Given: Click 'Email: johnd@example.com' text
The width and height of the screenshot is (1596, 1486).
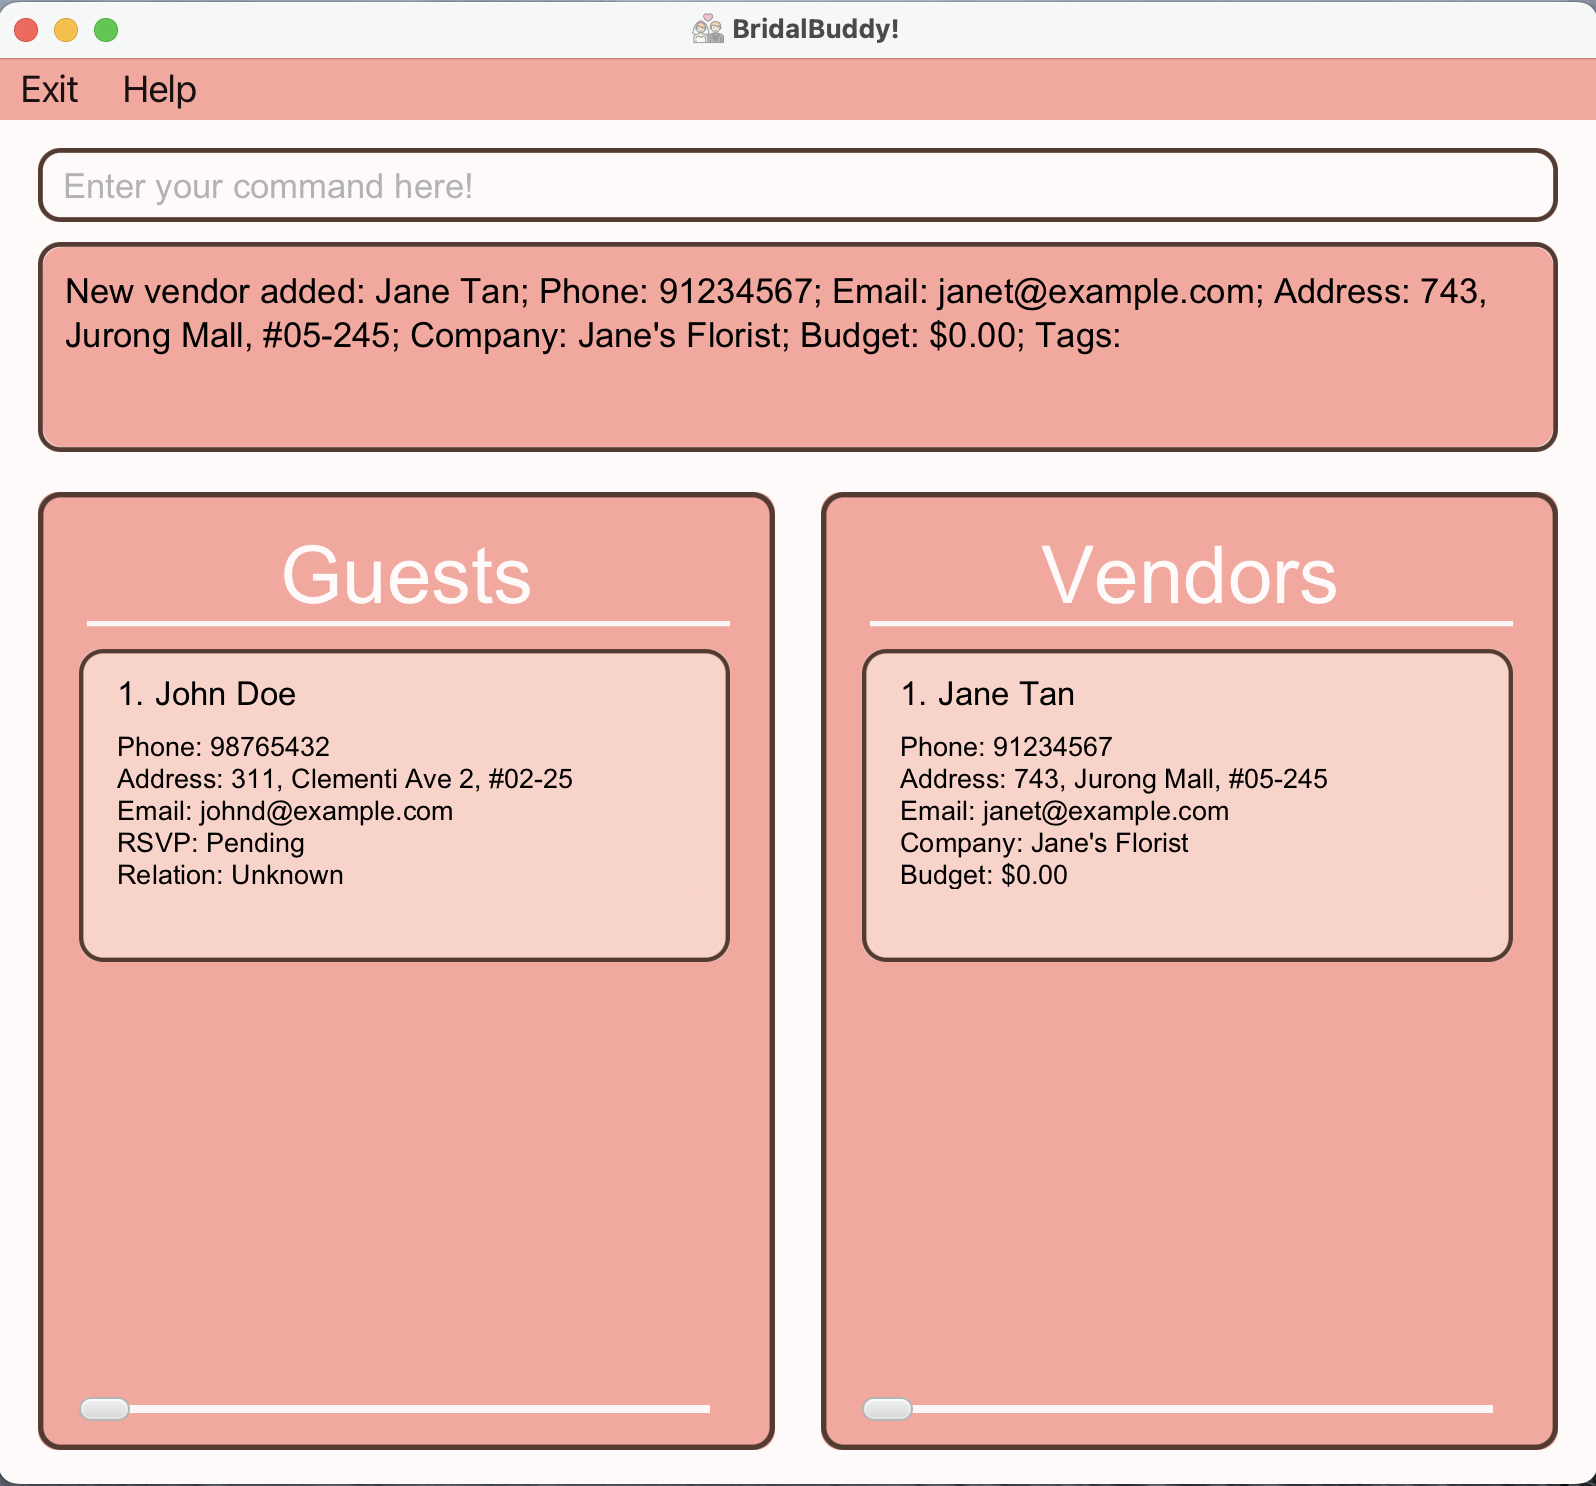Looking at the screenshot, I should [285, 811].
